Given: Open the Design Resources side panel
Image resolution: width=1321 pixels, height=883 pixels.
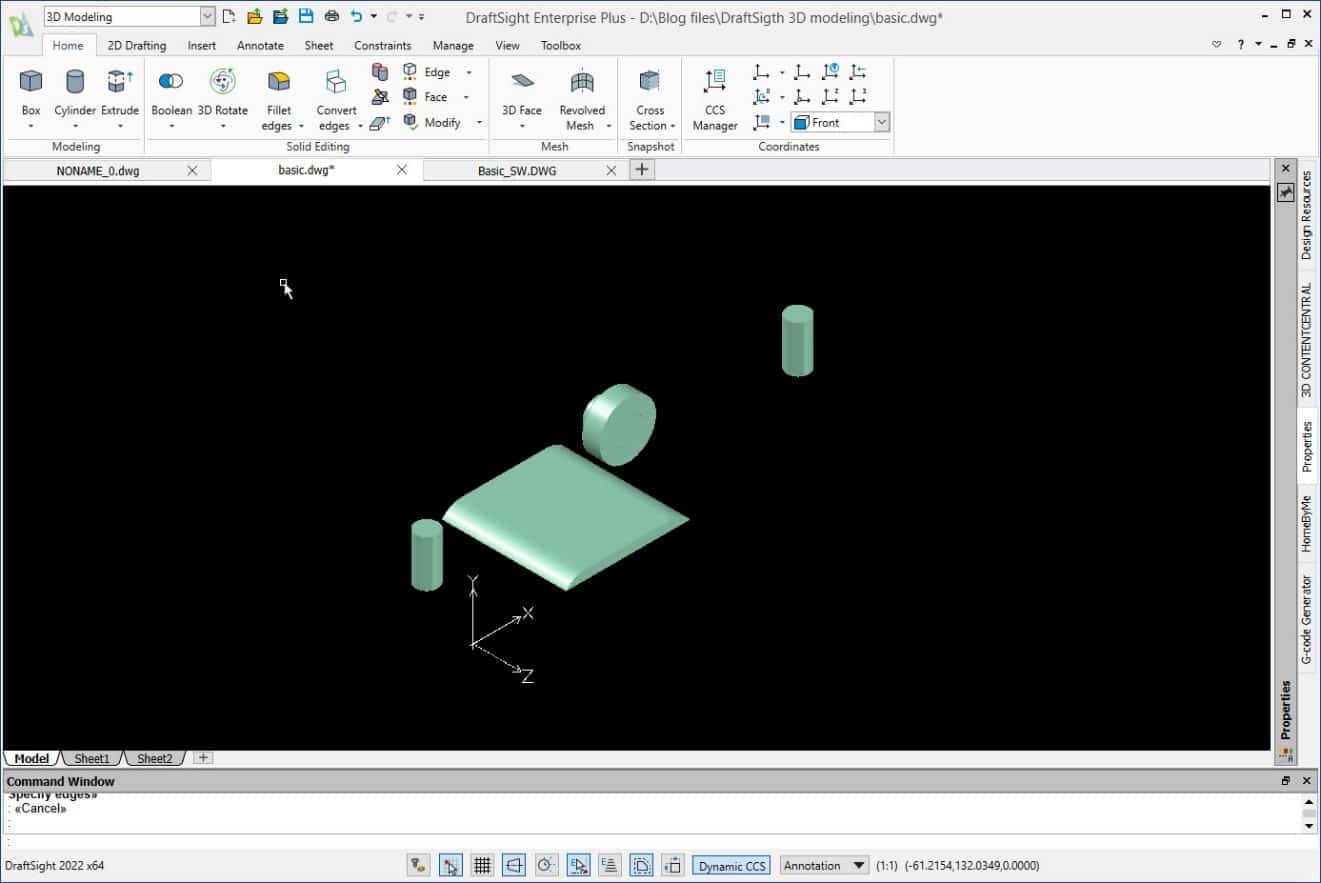Looking at the screenshot, I should [1306, 216].
